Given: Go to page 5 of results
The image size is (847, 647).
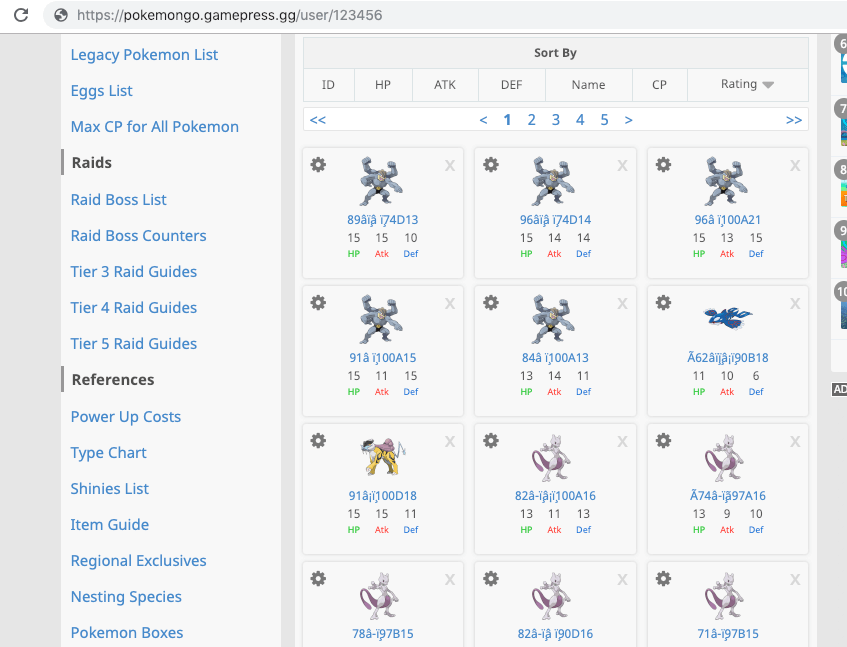Looking at the screenshot, I should click(604, 120).
